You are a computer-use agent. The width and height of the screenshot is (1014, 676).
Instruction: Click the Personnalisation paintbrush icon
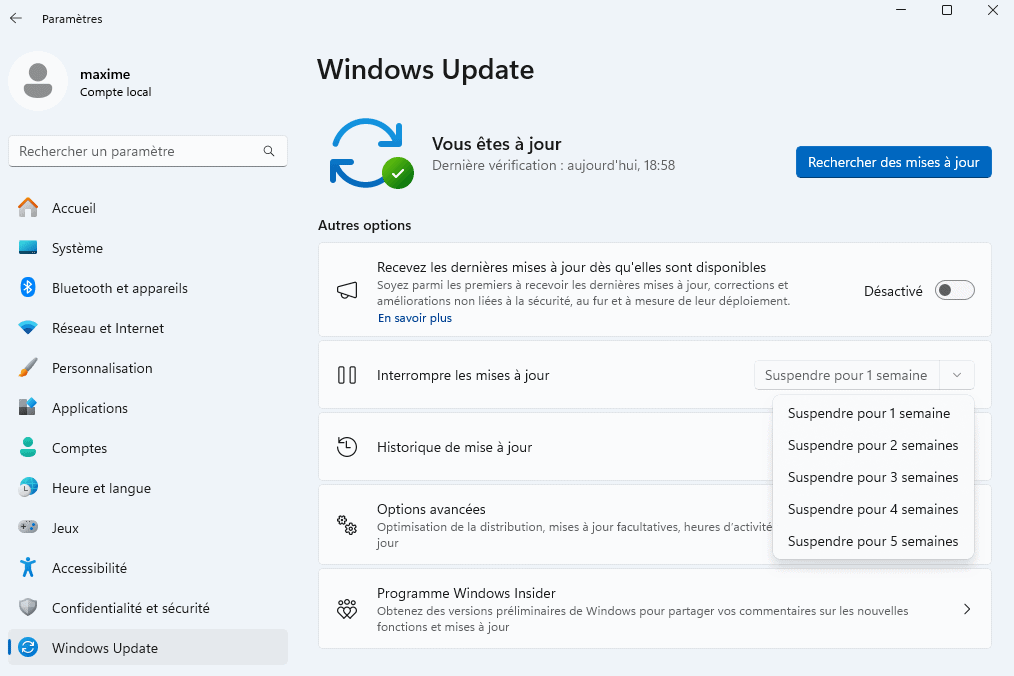[28, 367]
